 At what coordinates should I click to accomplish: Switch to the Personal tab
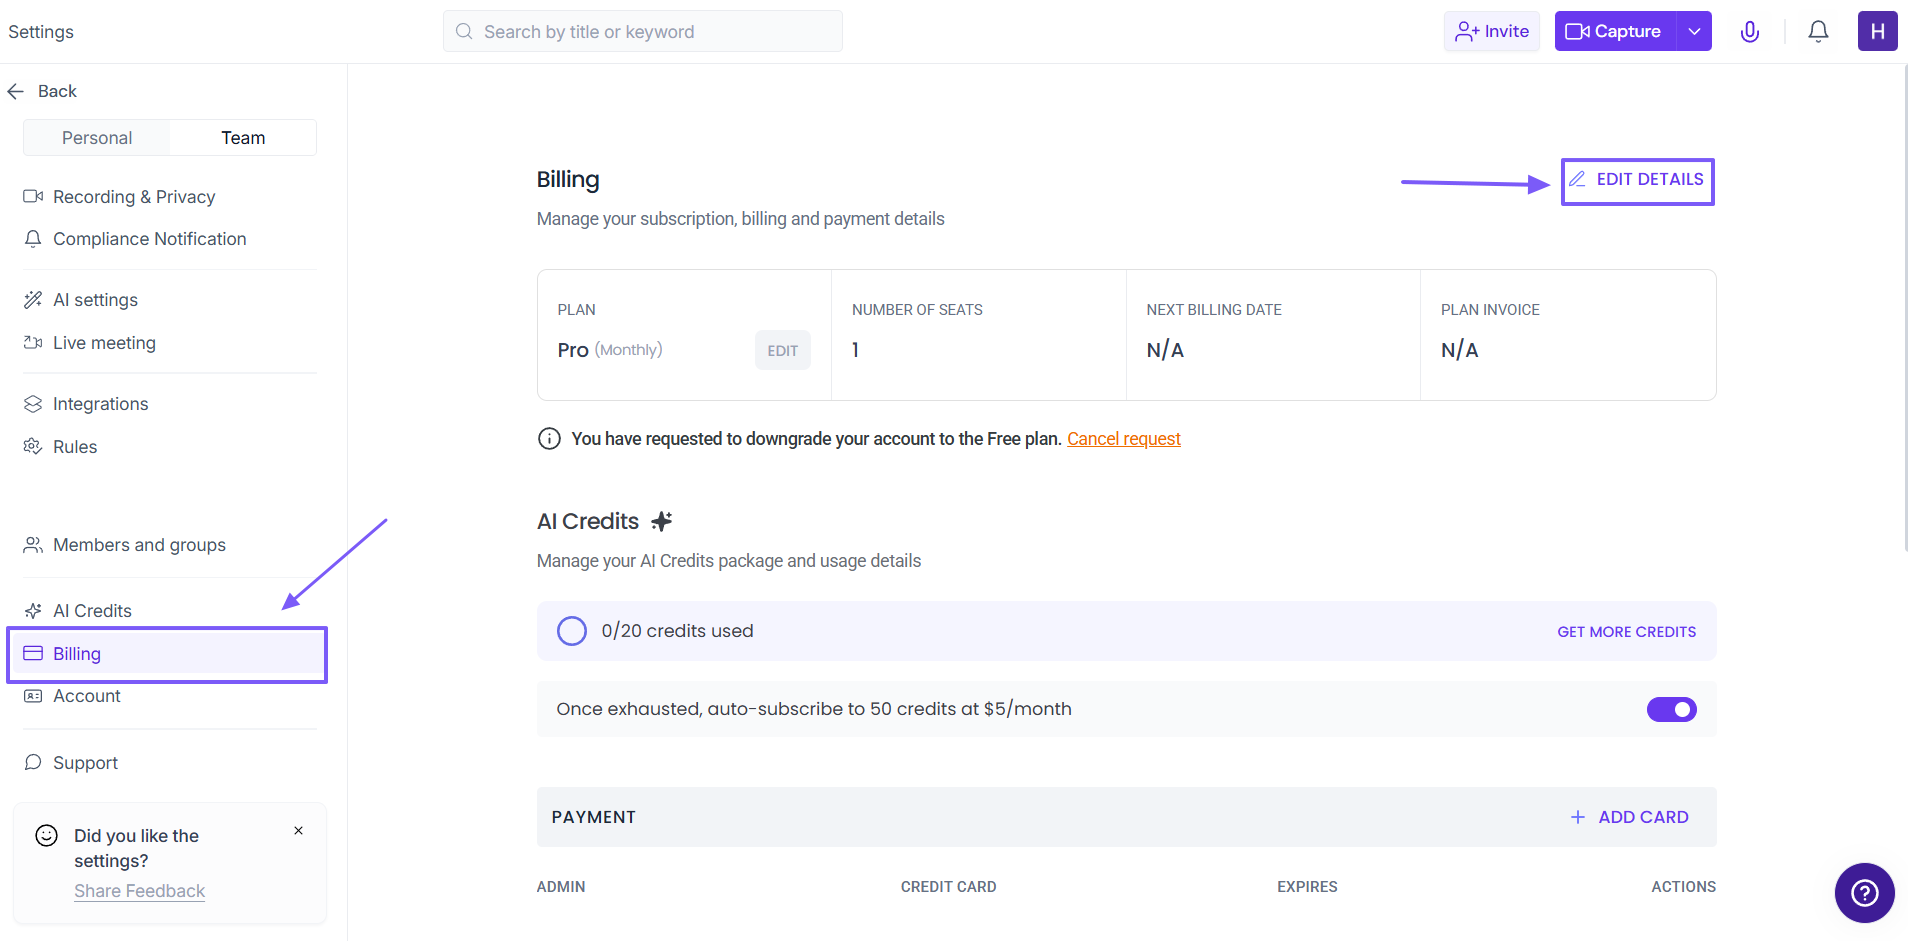97,138
